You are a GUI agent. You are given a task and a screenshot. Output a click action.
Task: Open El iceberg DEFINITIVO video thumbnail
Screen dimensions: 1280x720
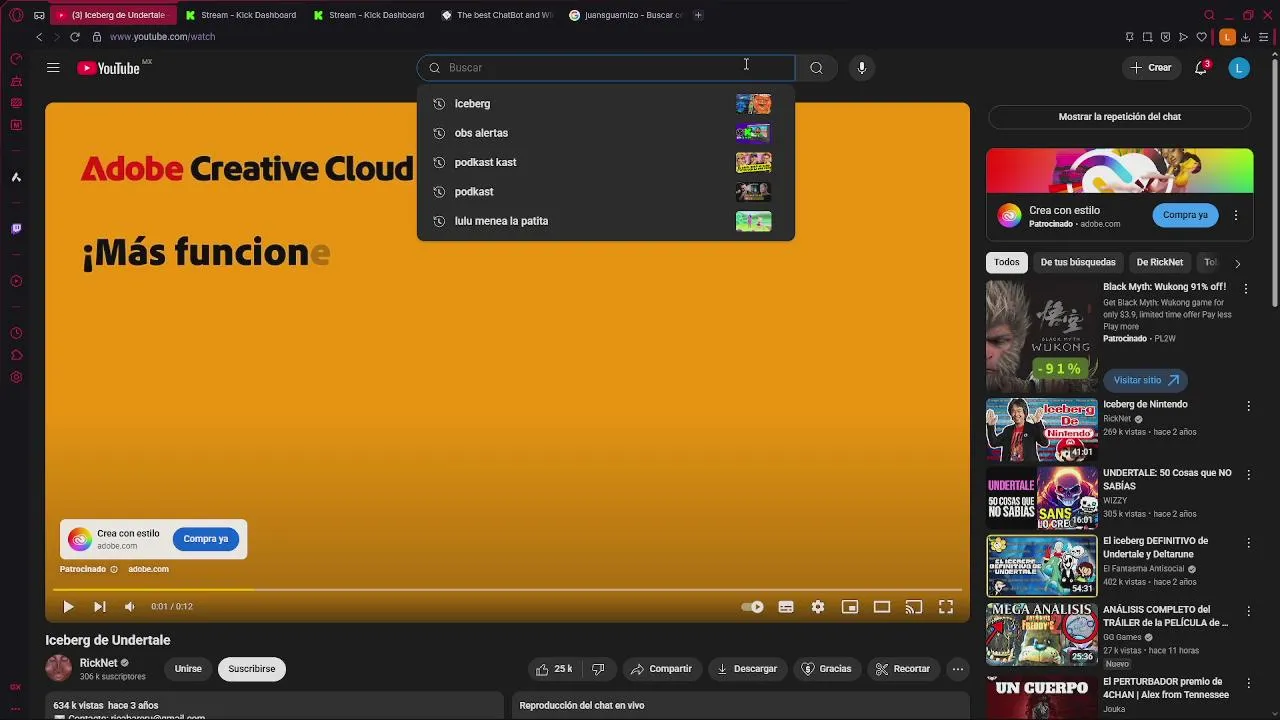(x=1042, y=566)
